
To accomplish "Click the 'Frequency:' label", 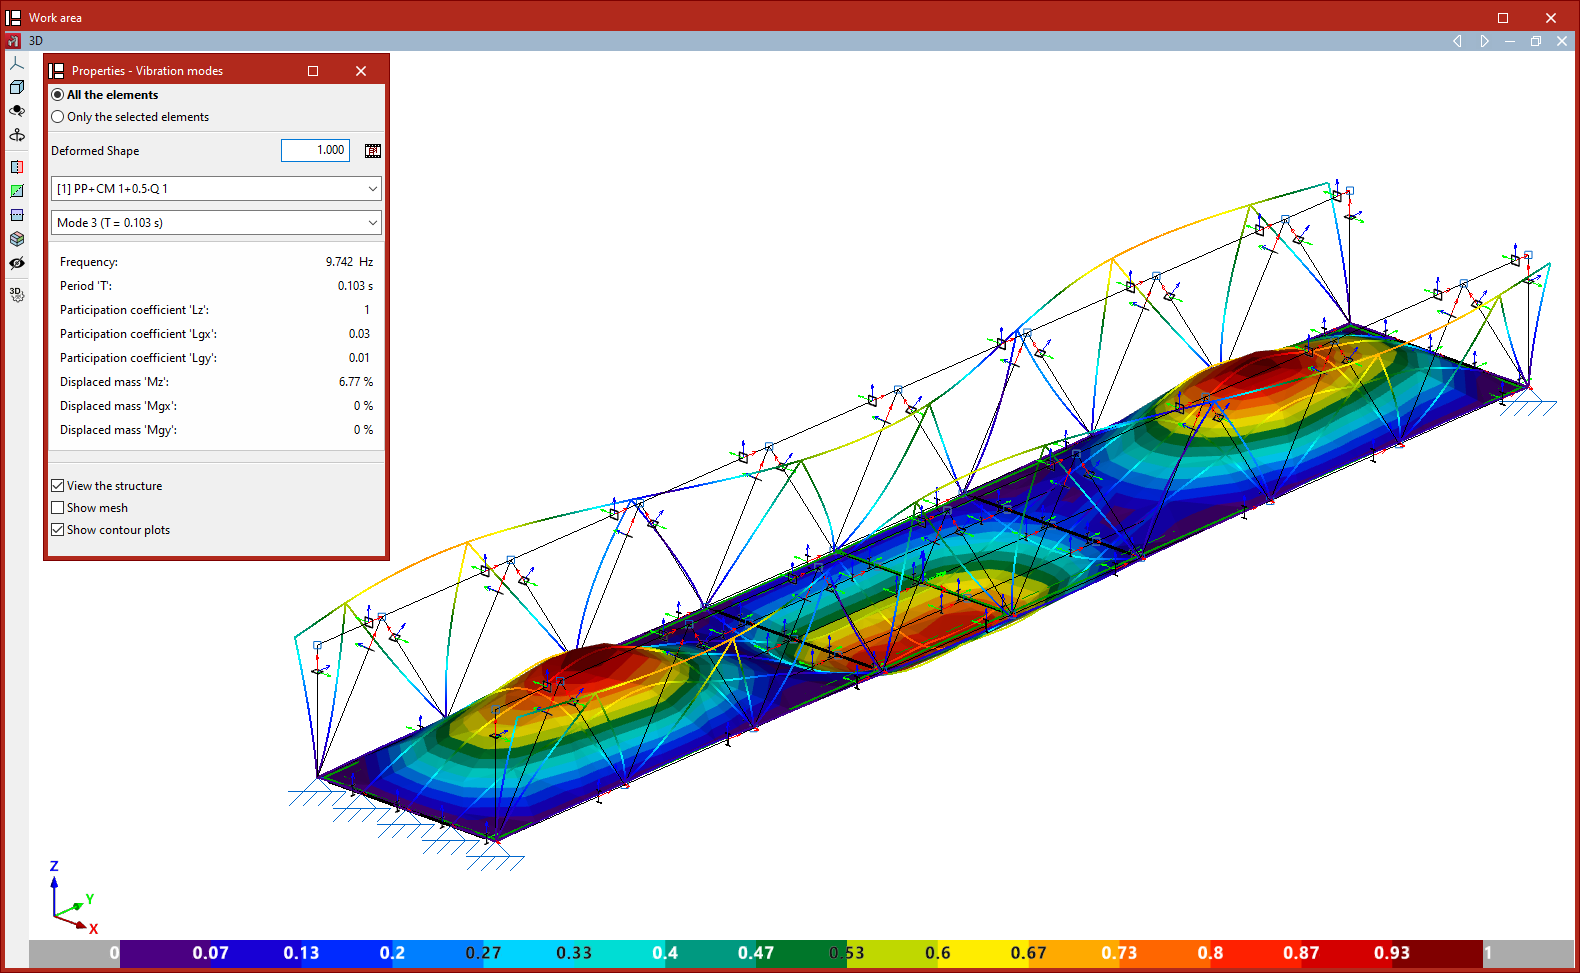I will click(x=89, y=262).
